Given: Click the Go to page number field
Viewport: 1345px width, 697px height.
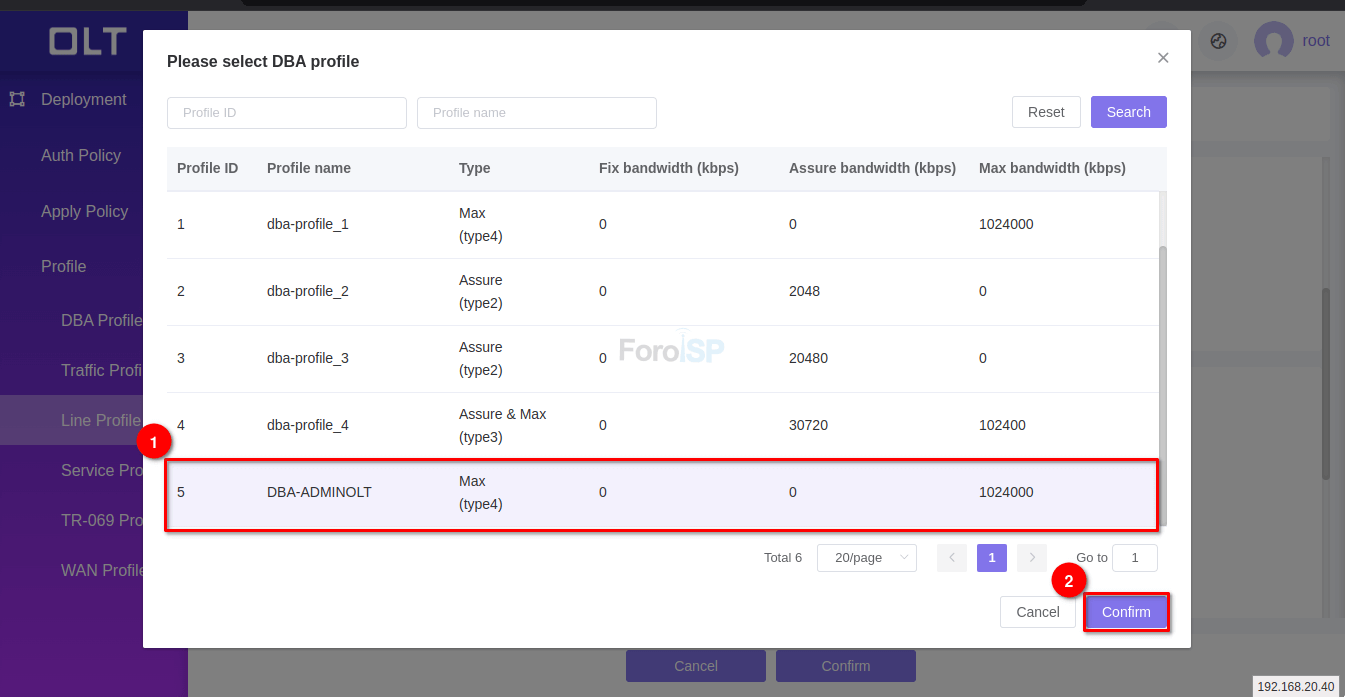Looking at the screenshot, I should coord(1134,558).
